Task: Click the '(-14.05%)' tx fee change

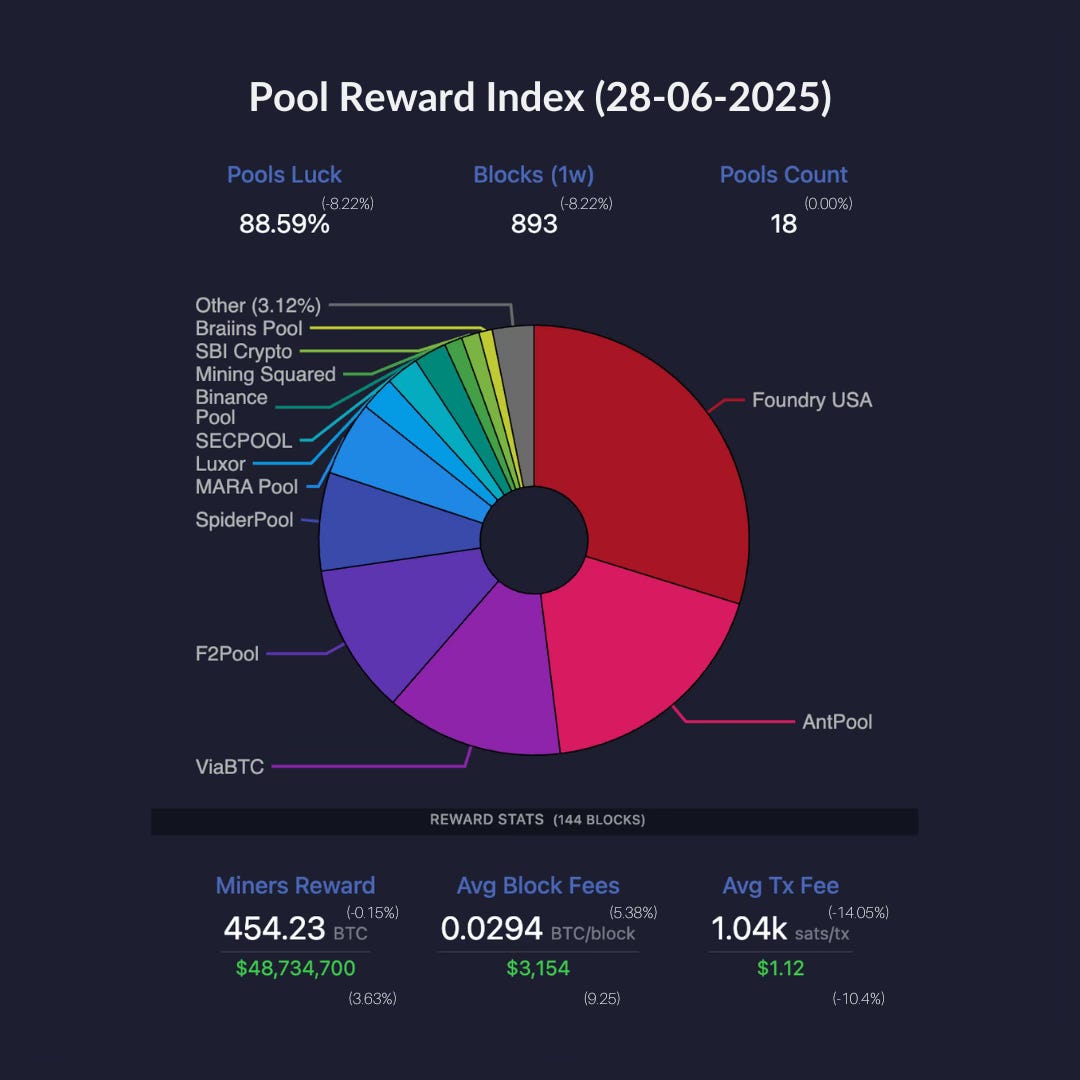Action: (858, 913)
